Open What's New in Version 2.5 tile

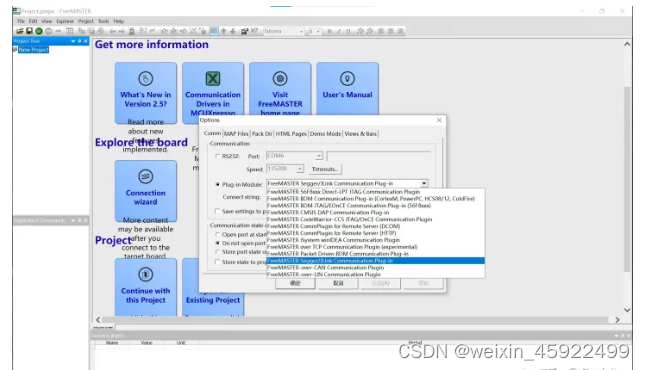pyautogui.click(x=146, y=93)
